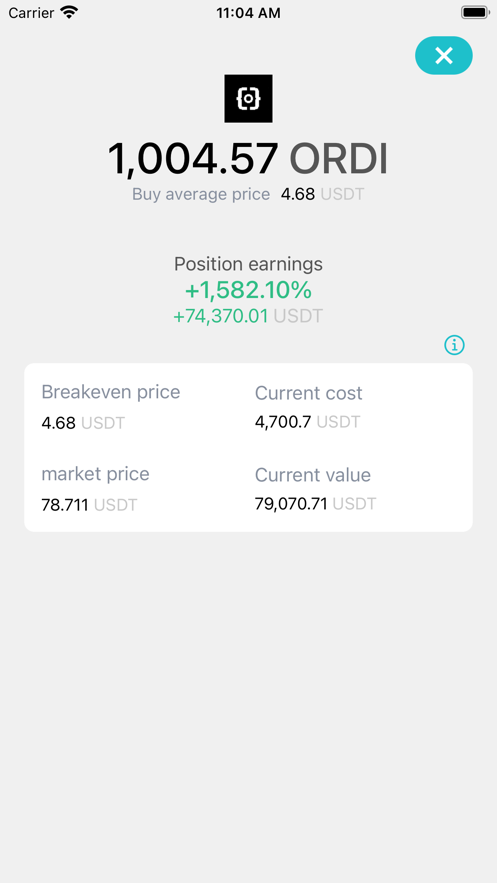The width and height of the screenshot is (497, 883).
Task: Tap the battery indicator in status bar
Action: [474, 12]
